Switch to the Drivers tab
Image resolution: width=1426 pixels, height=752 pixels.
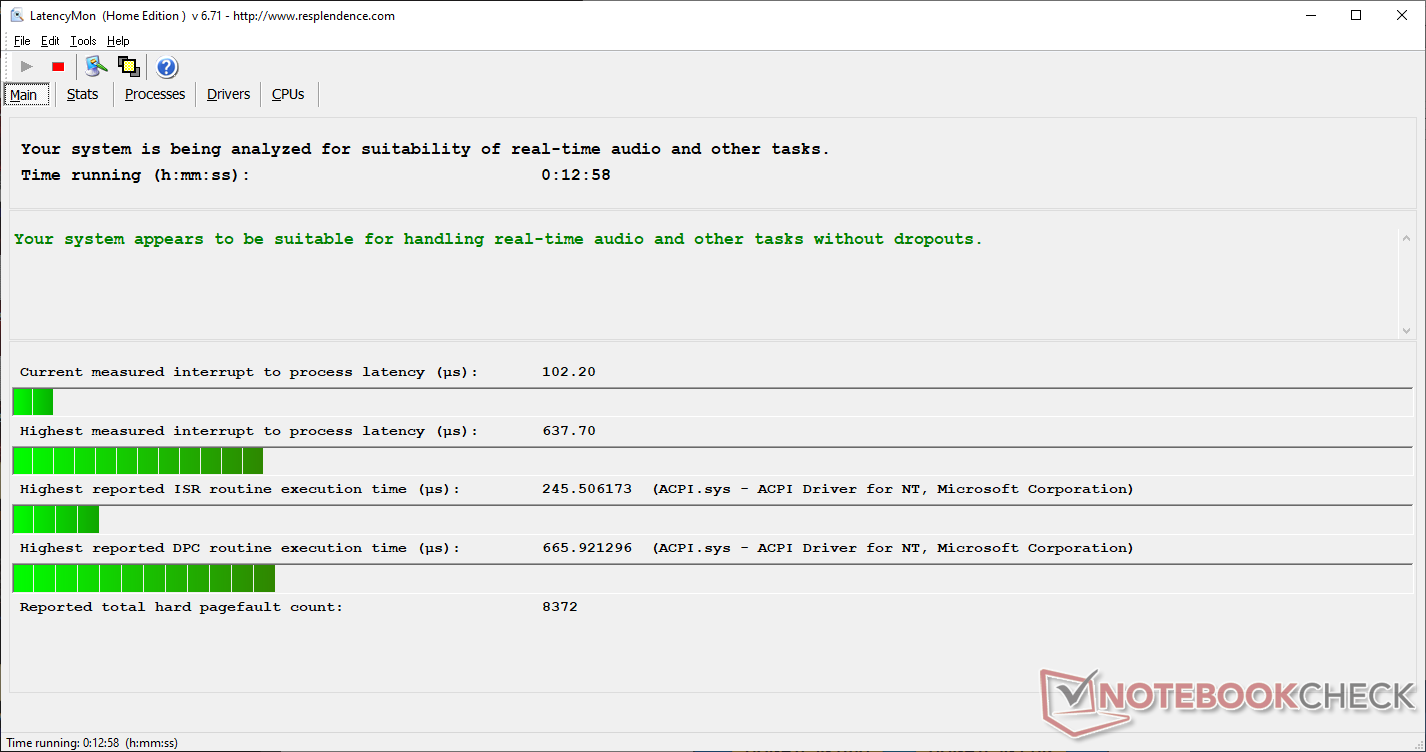point(228,94)
